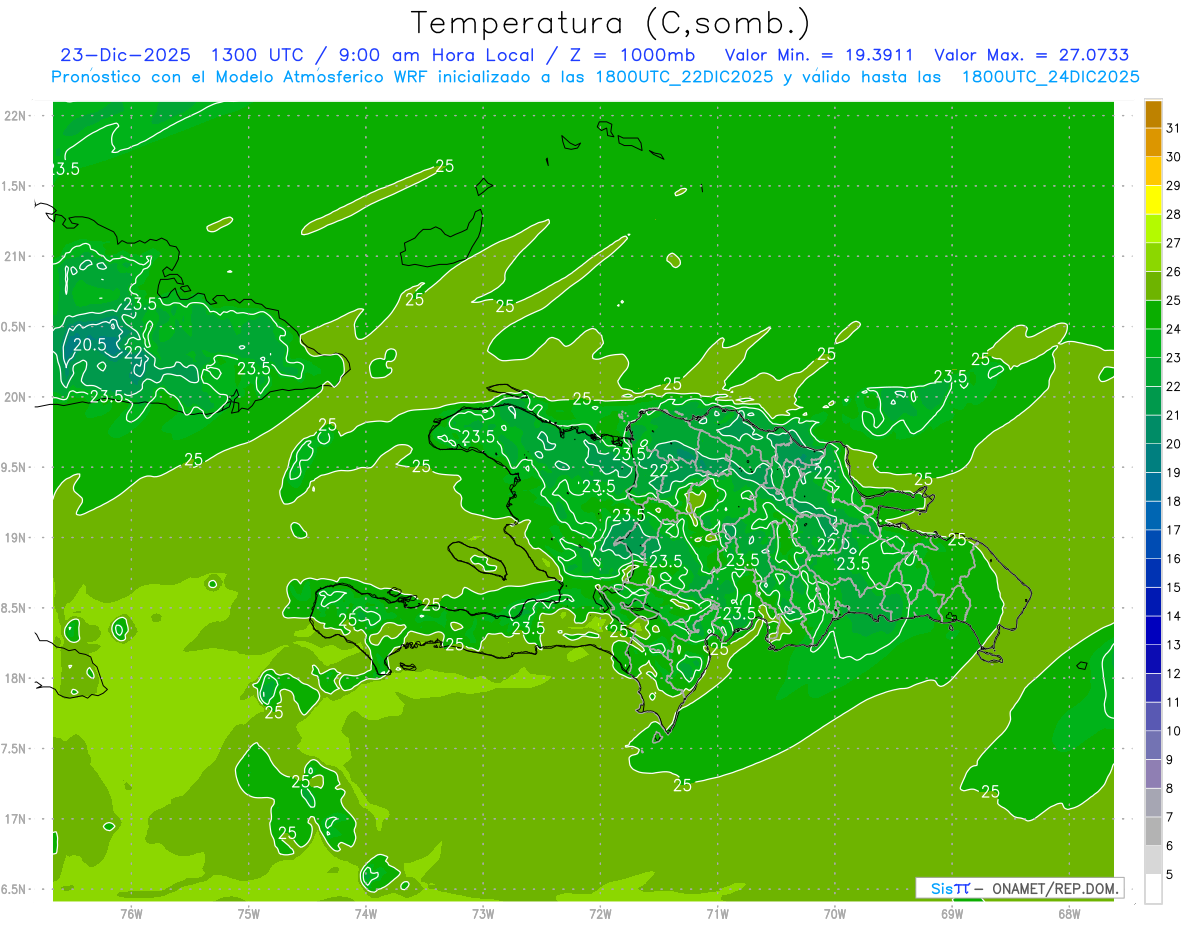Click colorbar legend value "26"

[x=1174, y=272]
